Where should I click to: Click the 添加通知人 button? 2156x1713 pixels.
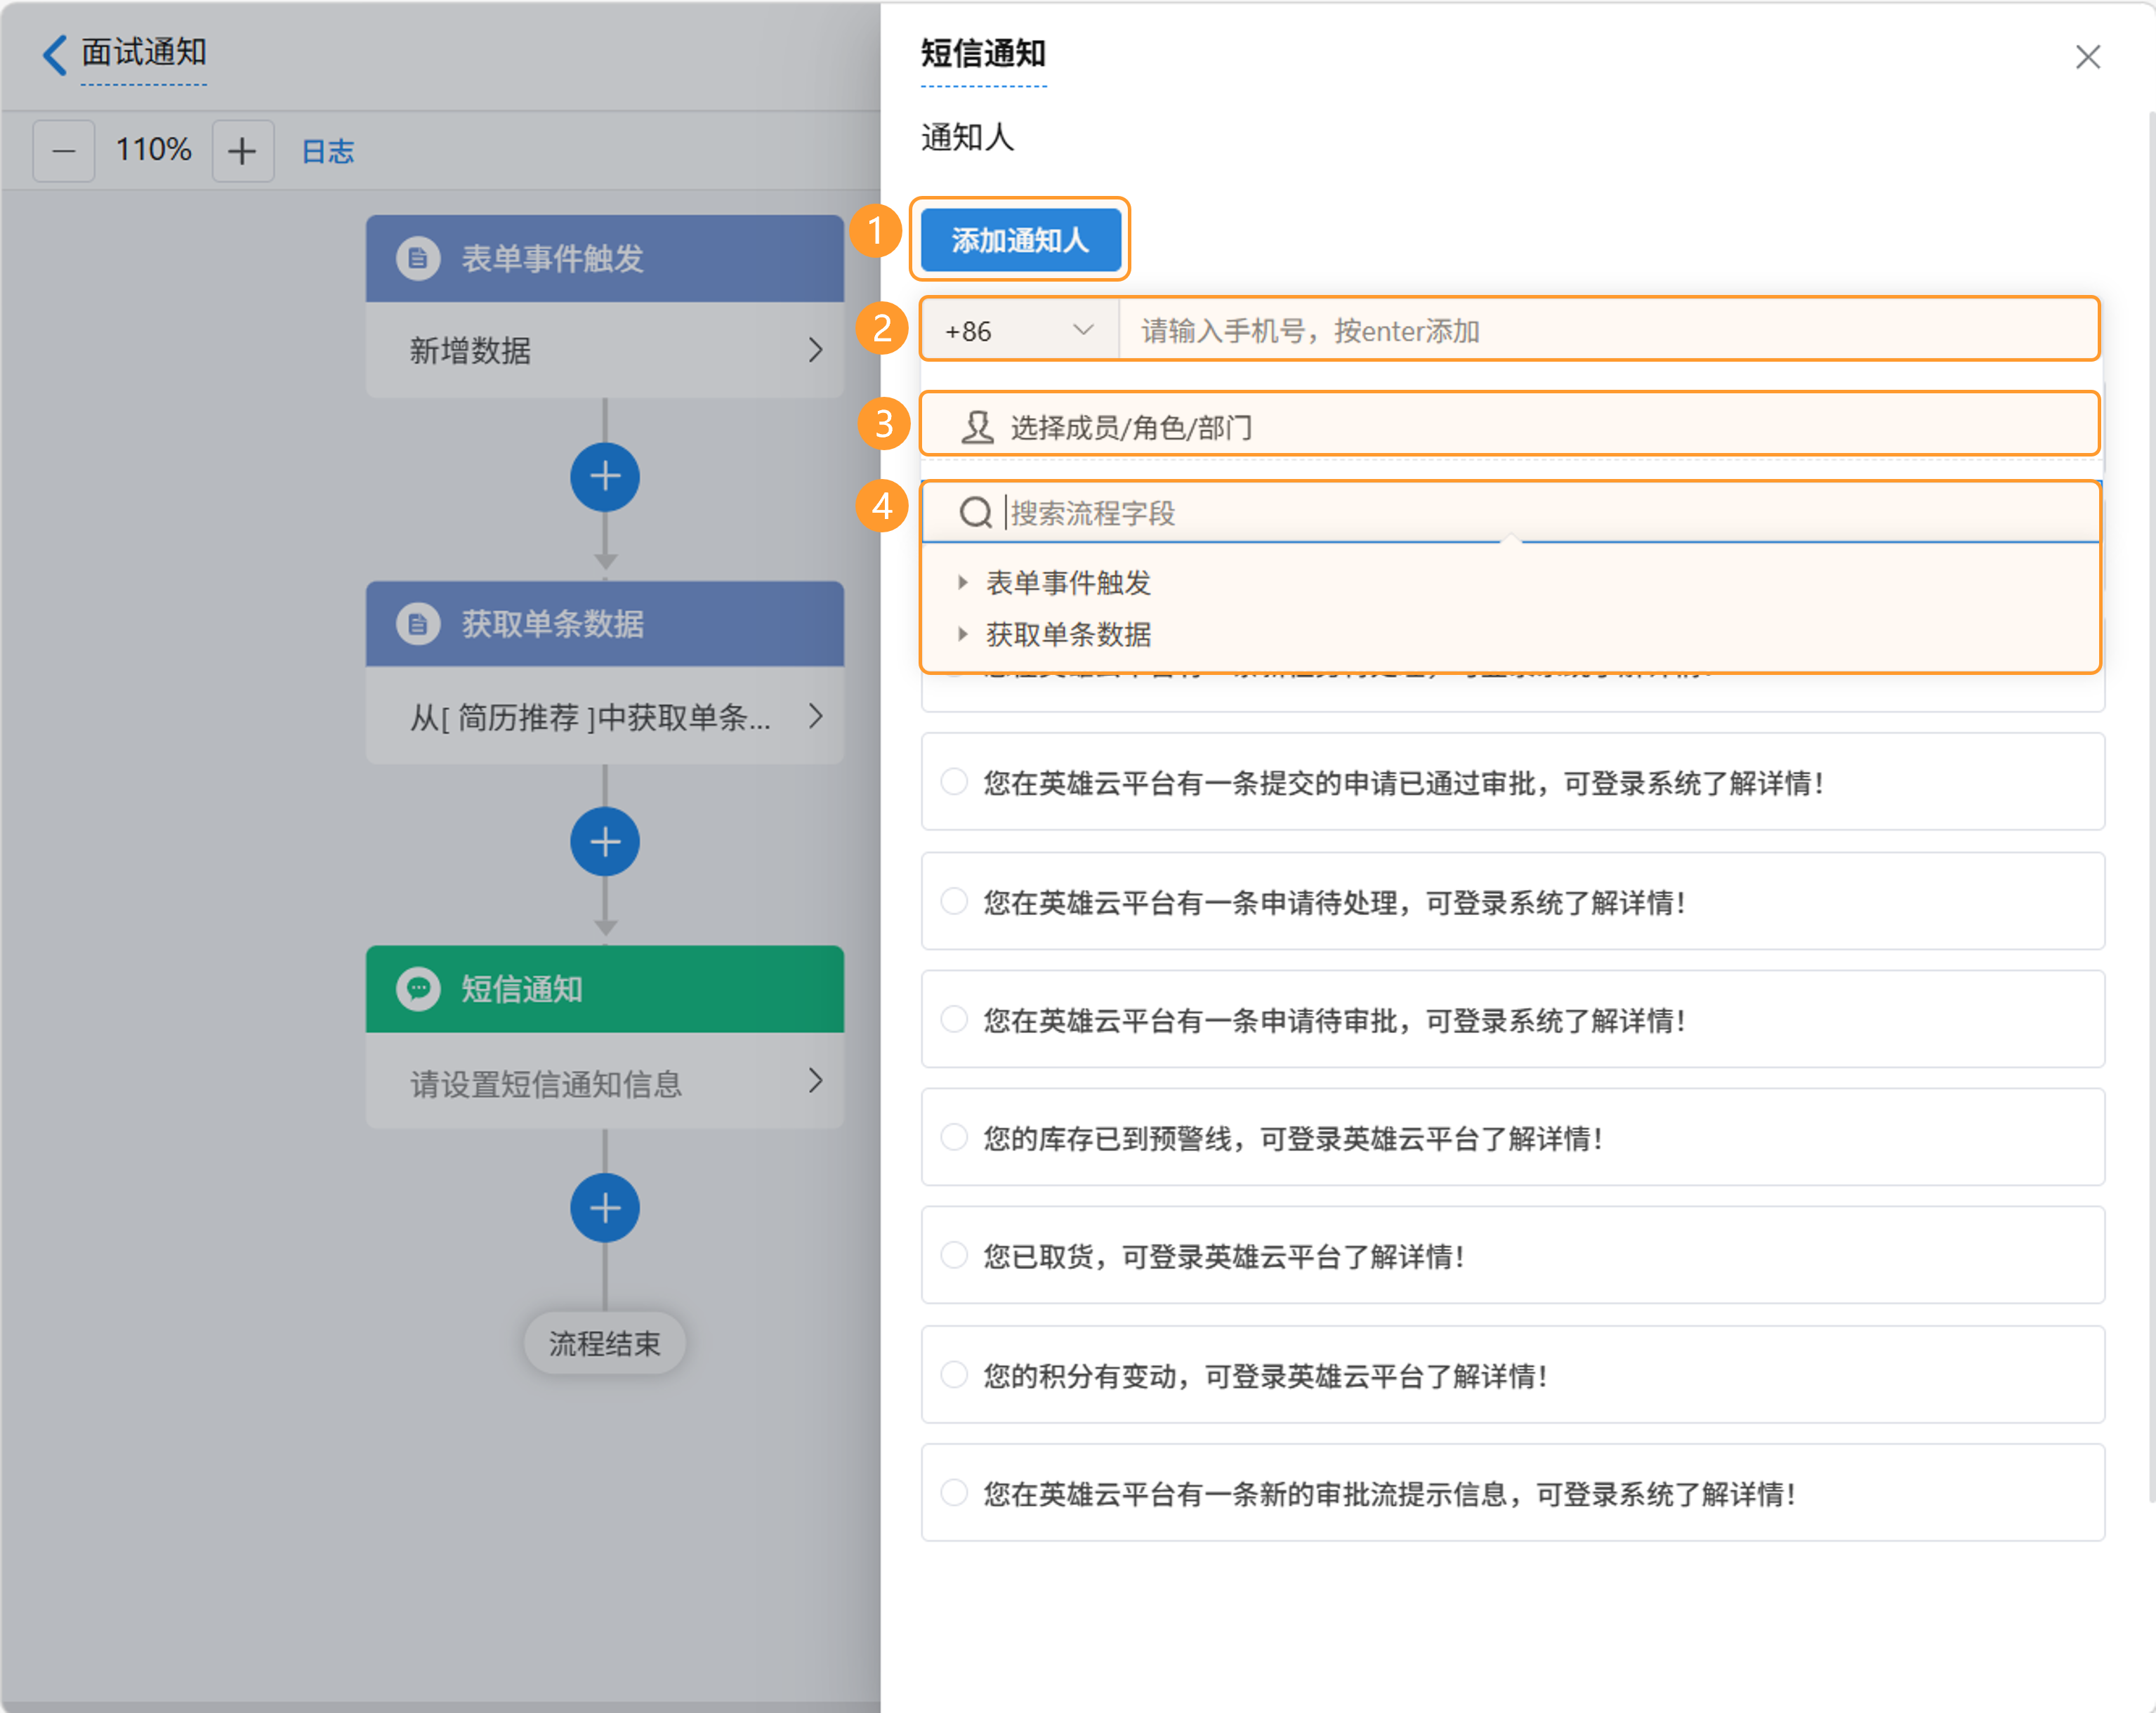coord(1020,240)
